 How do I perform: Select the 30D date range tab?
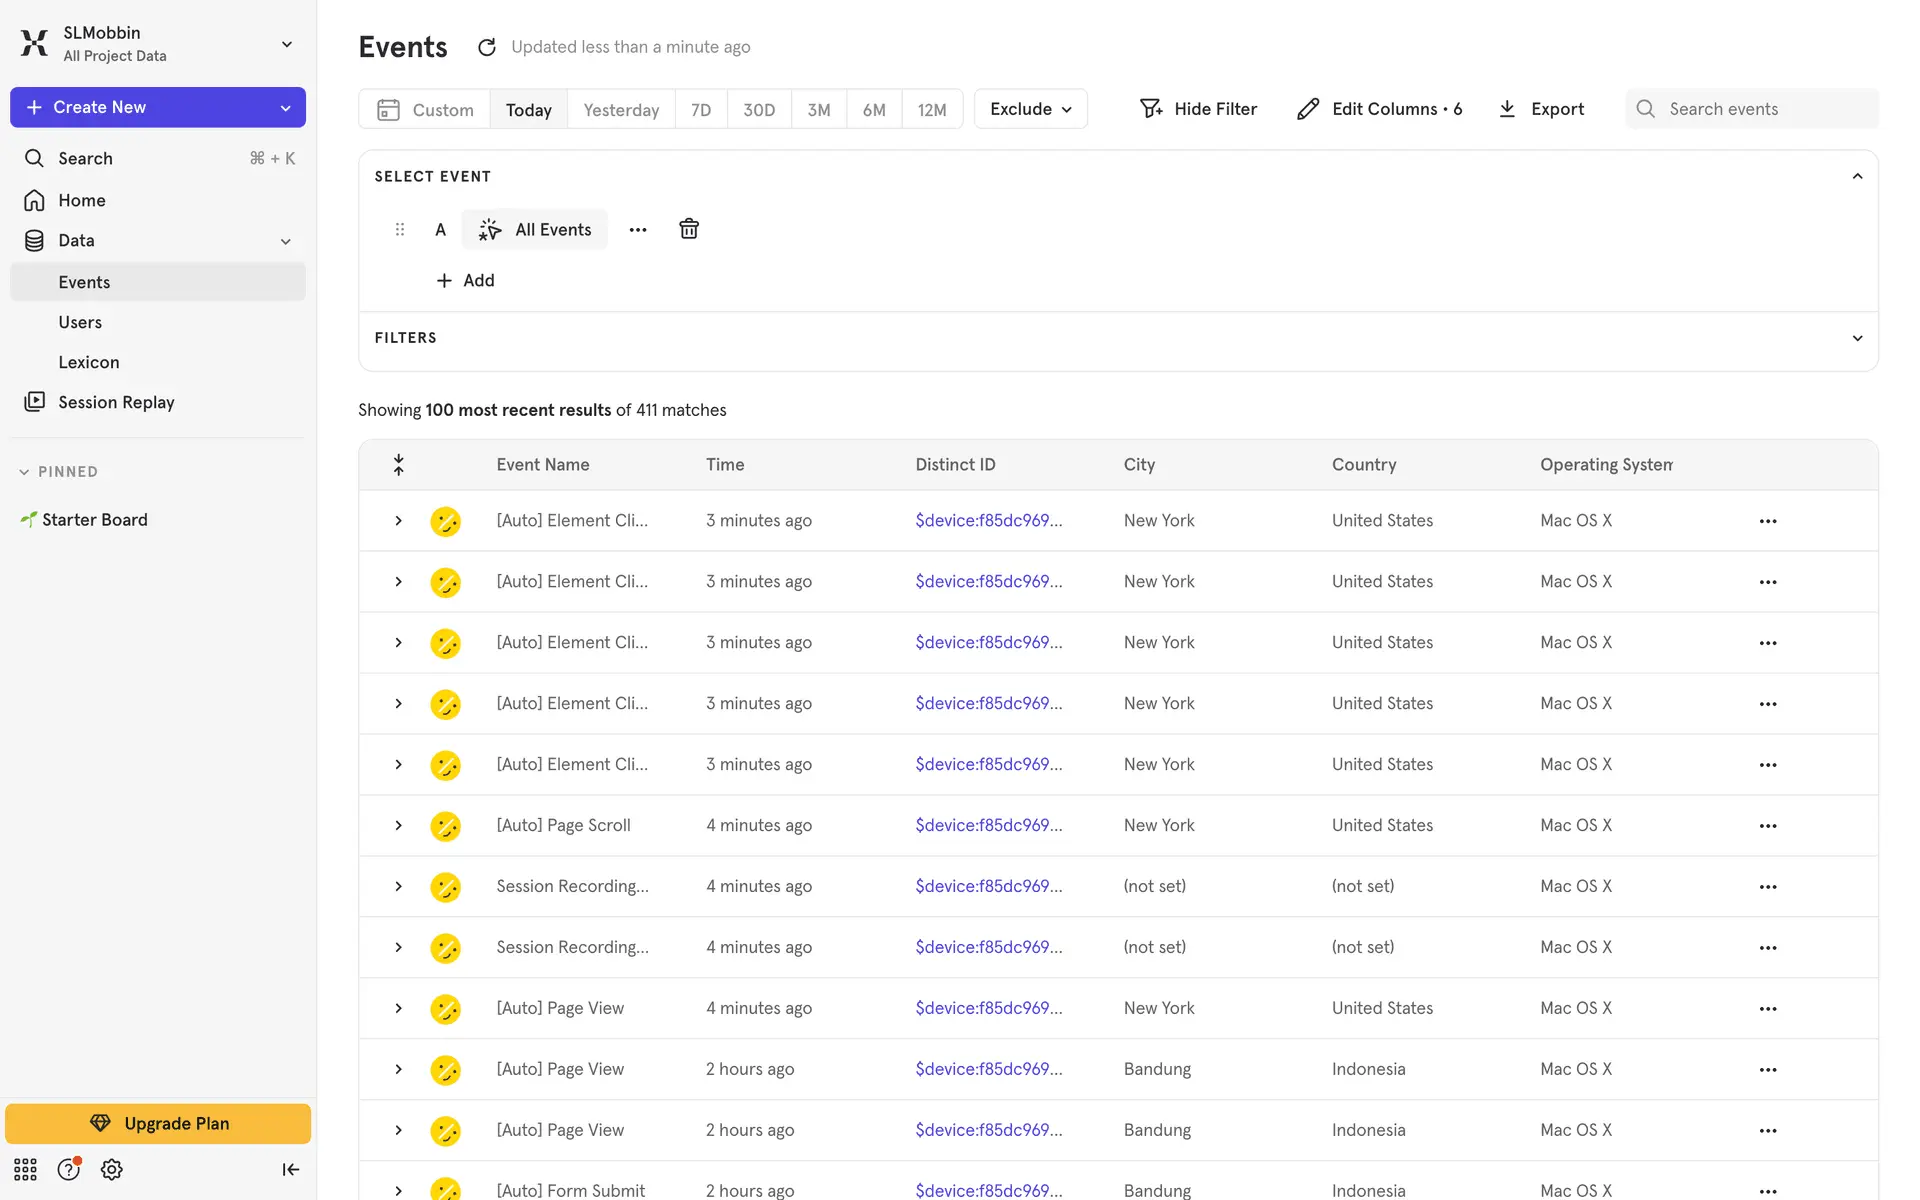point(759,110)
